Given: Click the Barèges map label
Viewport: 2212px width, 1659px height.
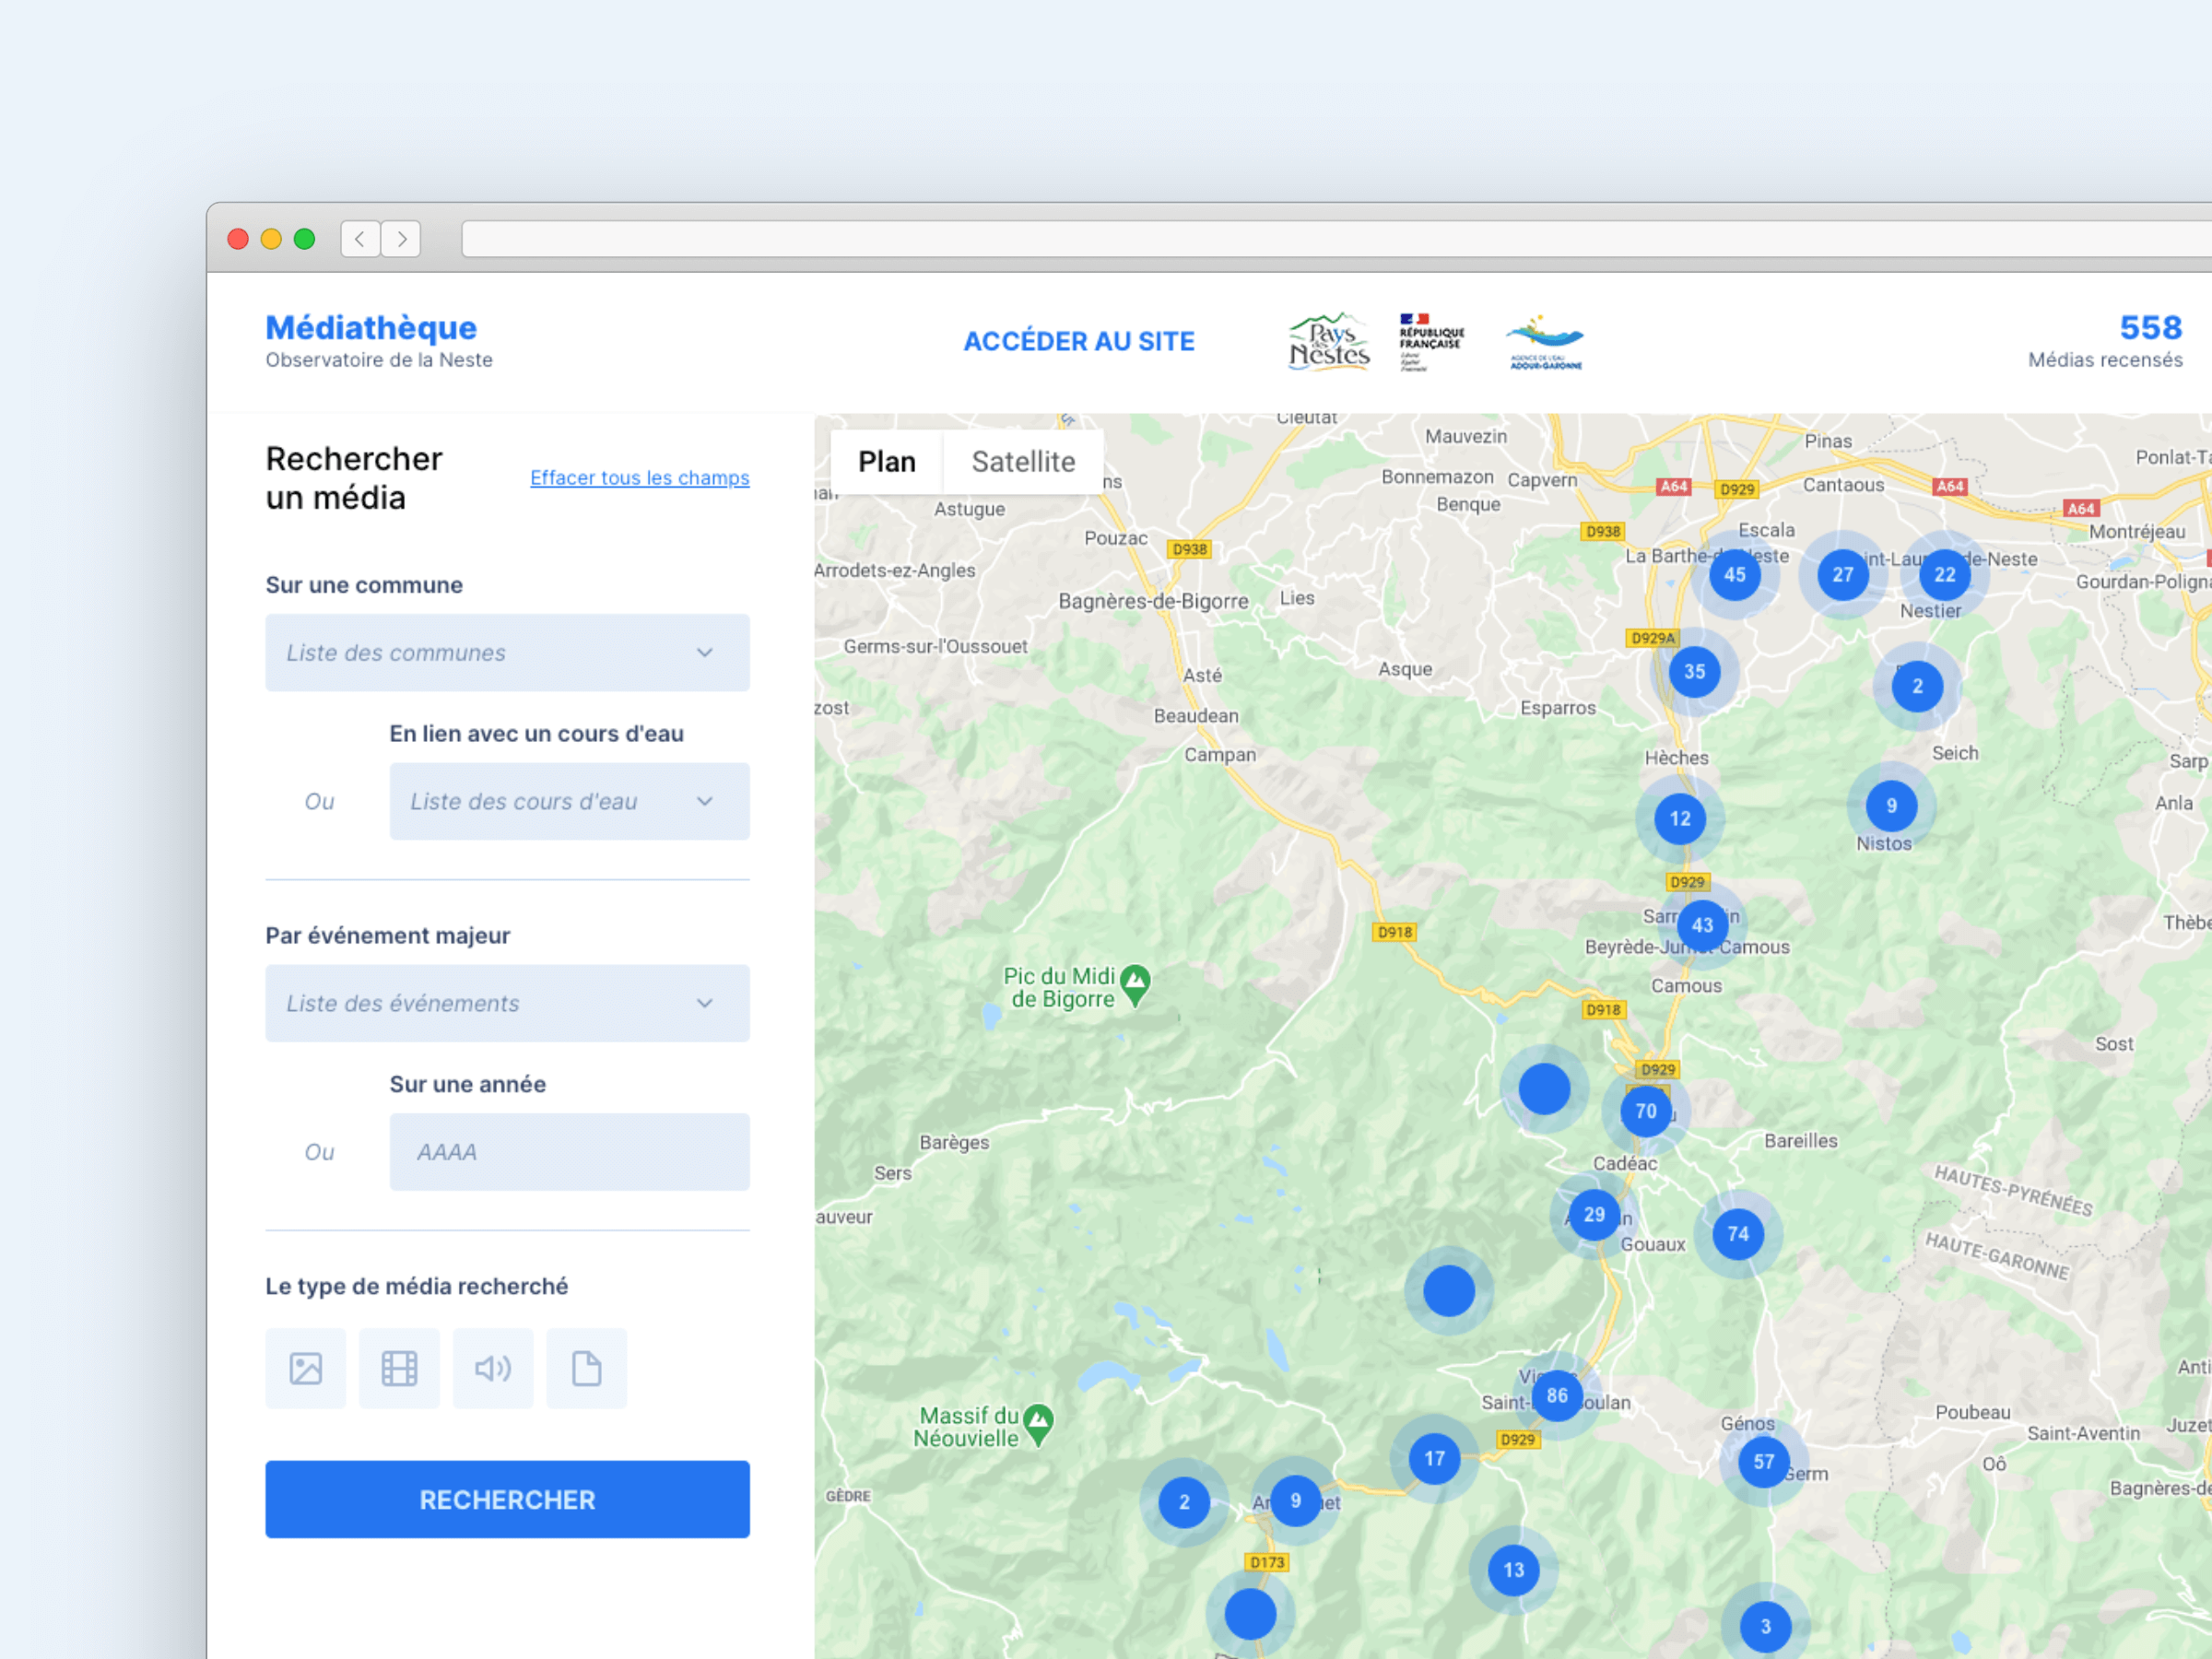Looking at the screenshot, I should point(954,1143).
